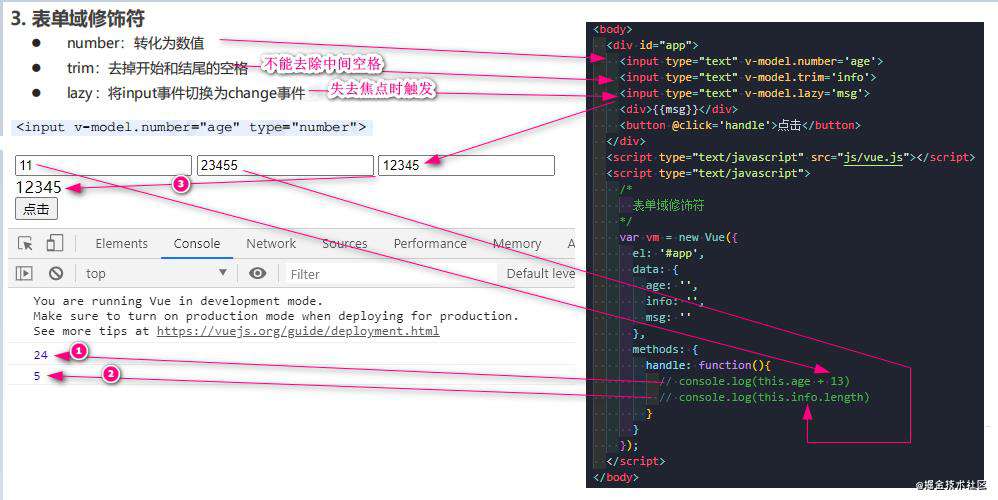
Task: Click the console.log(this.info.length) line
Action: point(764,397)
